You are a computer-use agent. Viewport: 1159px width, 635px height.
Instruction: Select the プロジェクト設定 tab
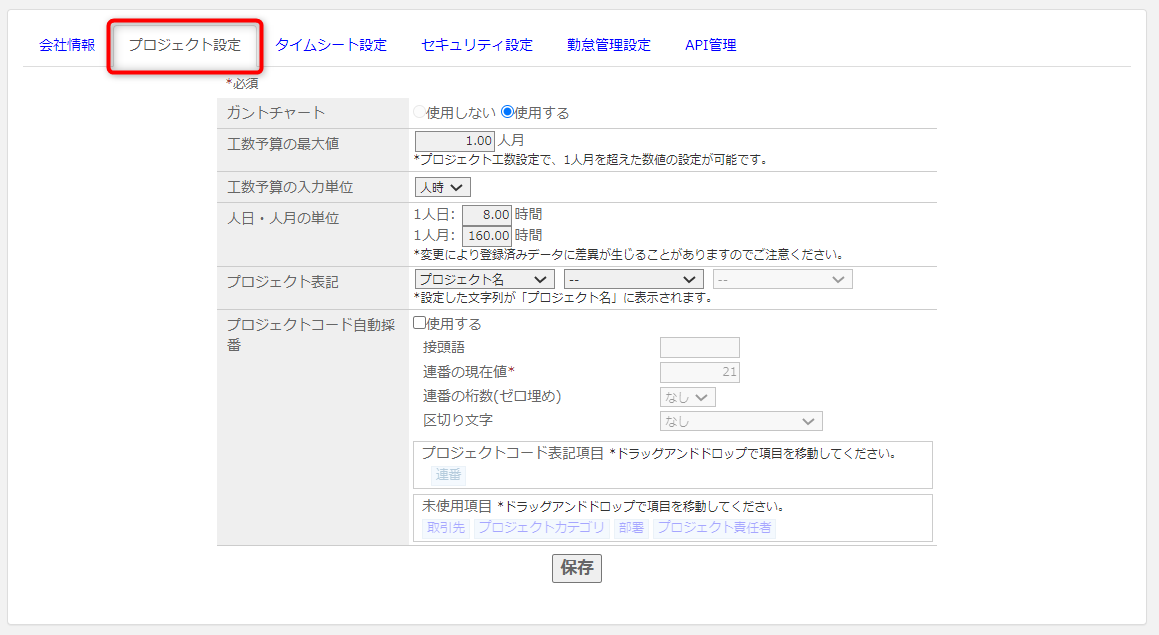(185, 45)
